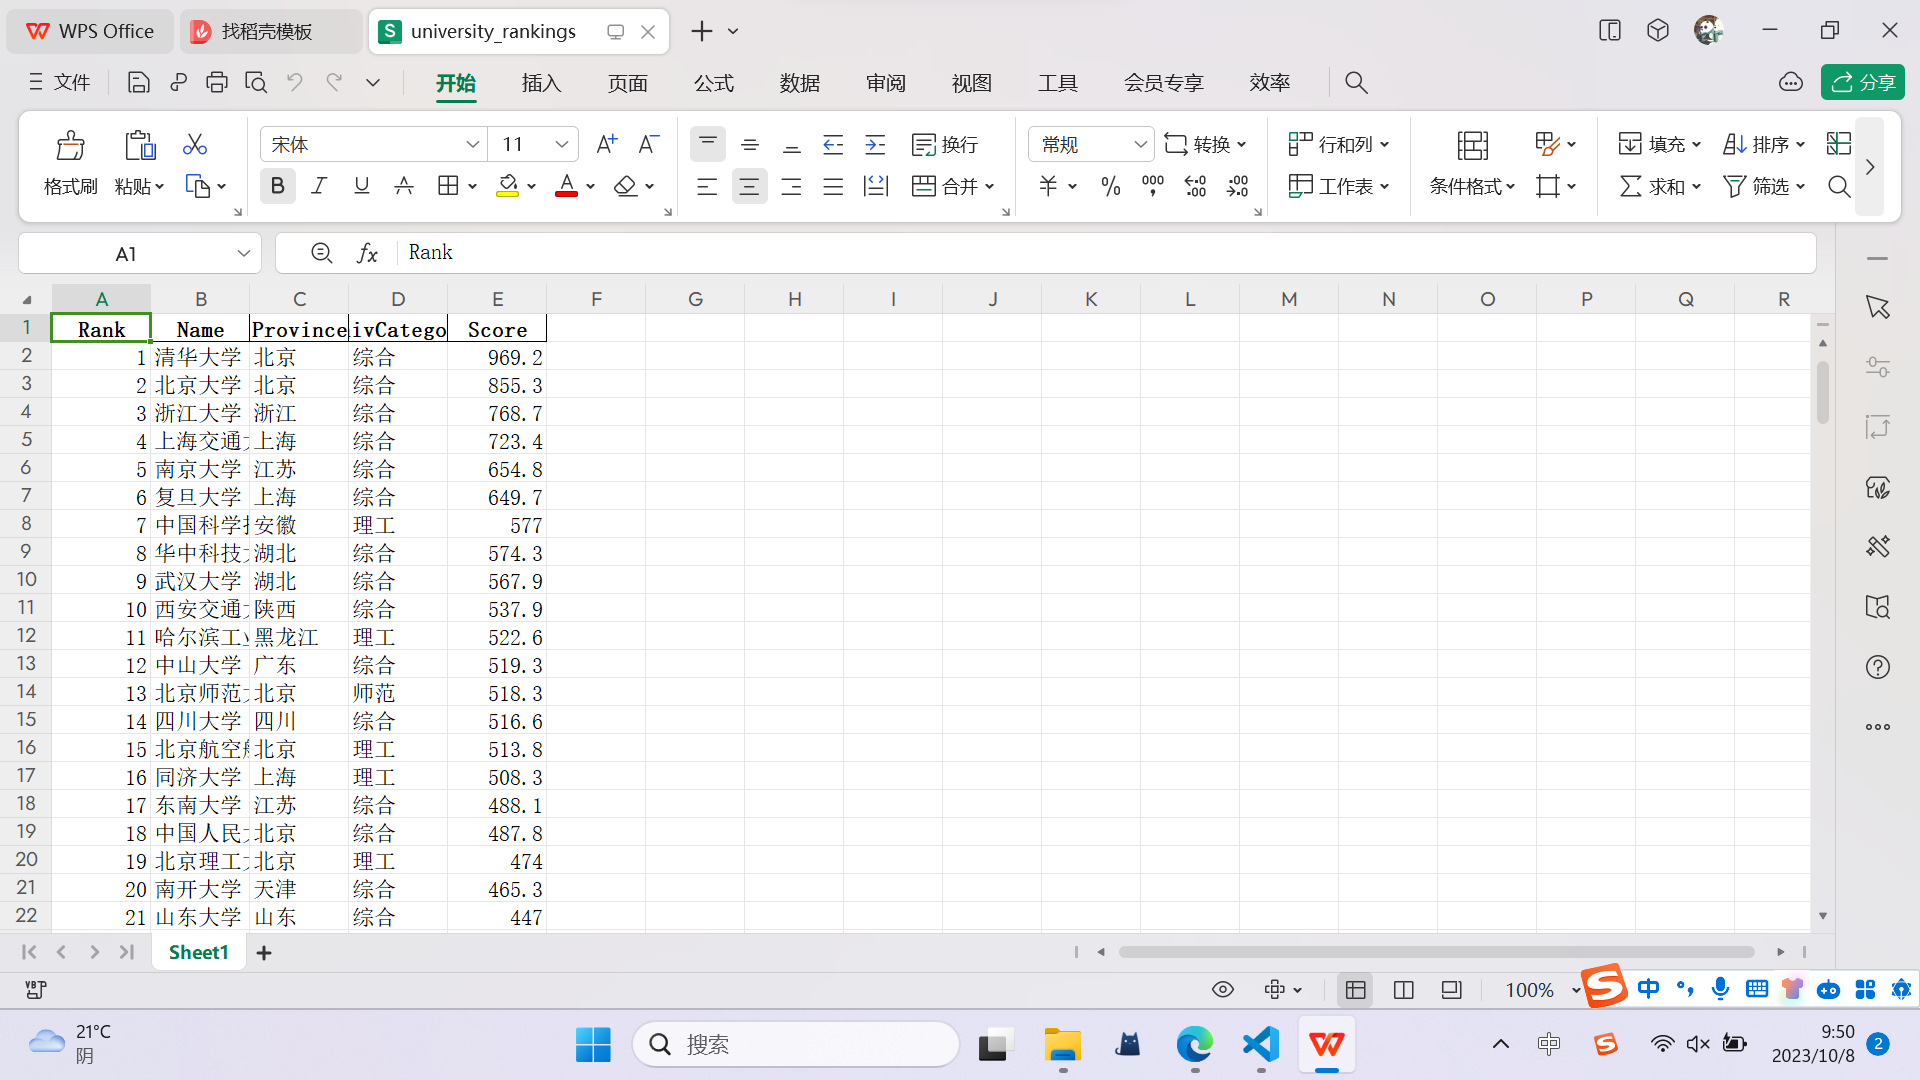Click the Increase indent icon
This screenshot has height=1080, width=1920.
coord(875,145)
